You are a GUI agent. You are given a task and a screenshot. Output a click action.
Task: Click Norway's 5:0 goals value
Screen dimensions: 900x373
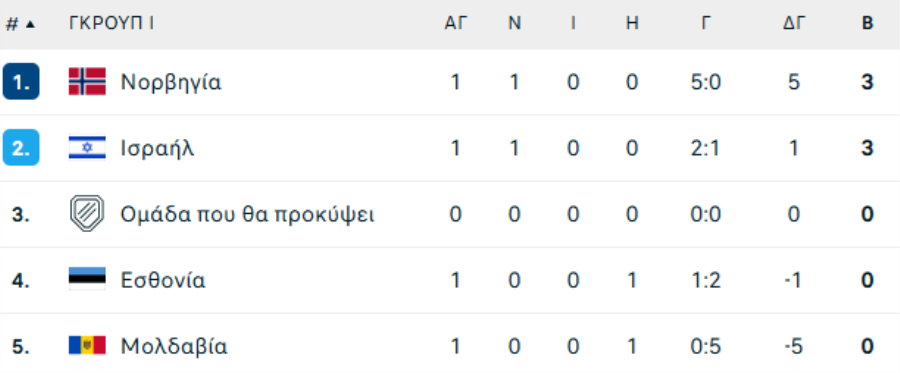pos(706,82)
